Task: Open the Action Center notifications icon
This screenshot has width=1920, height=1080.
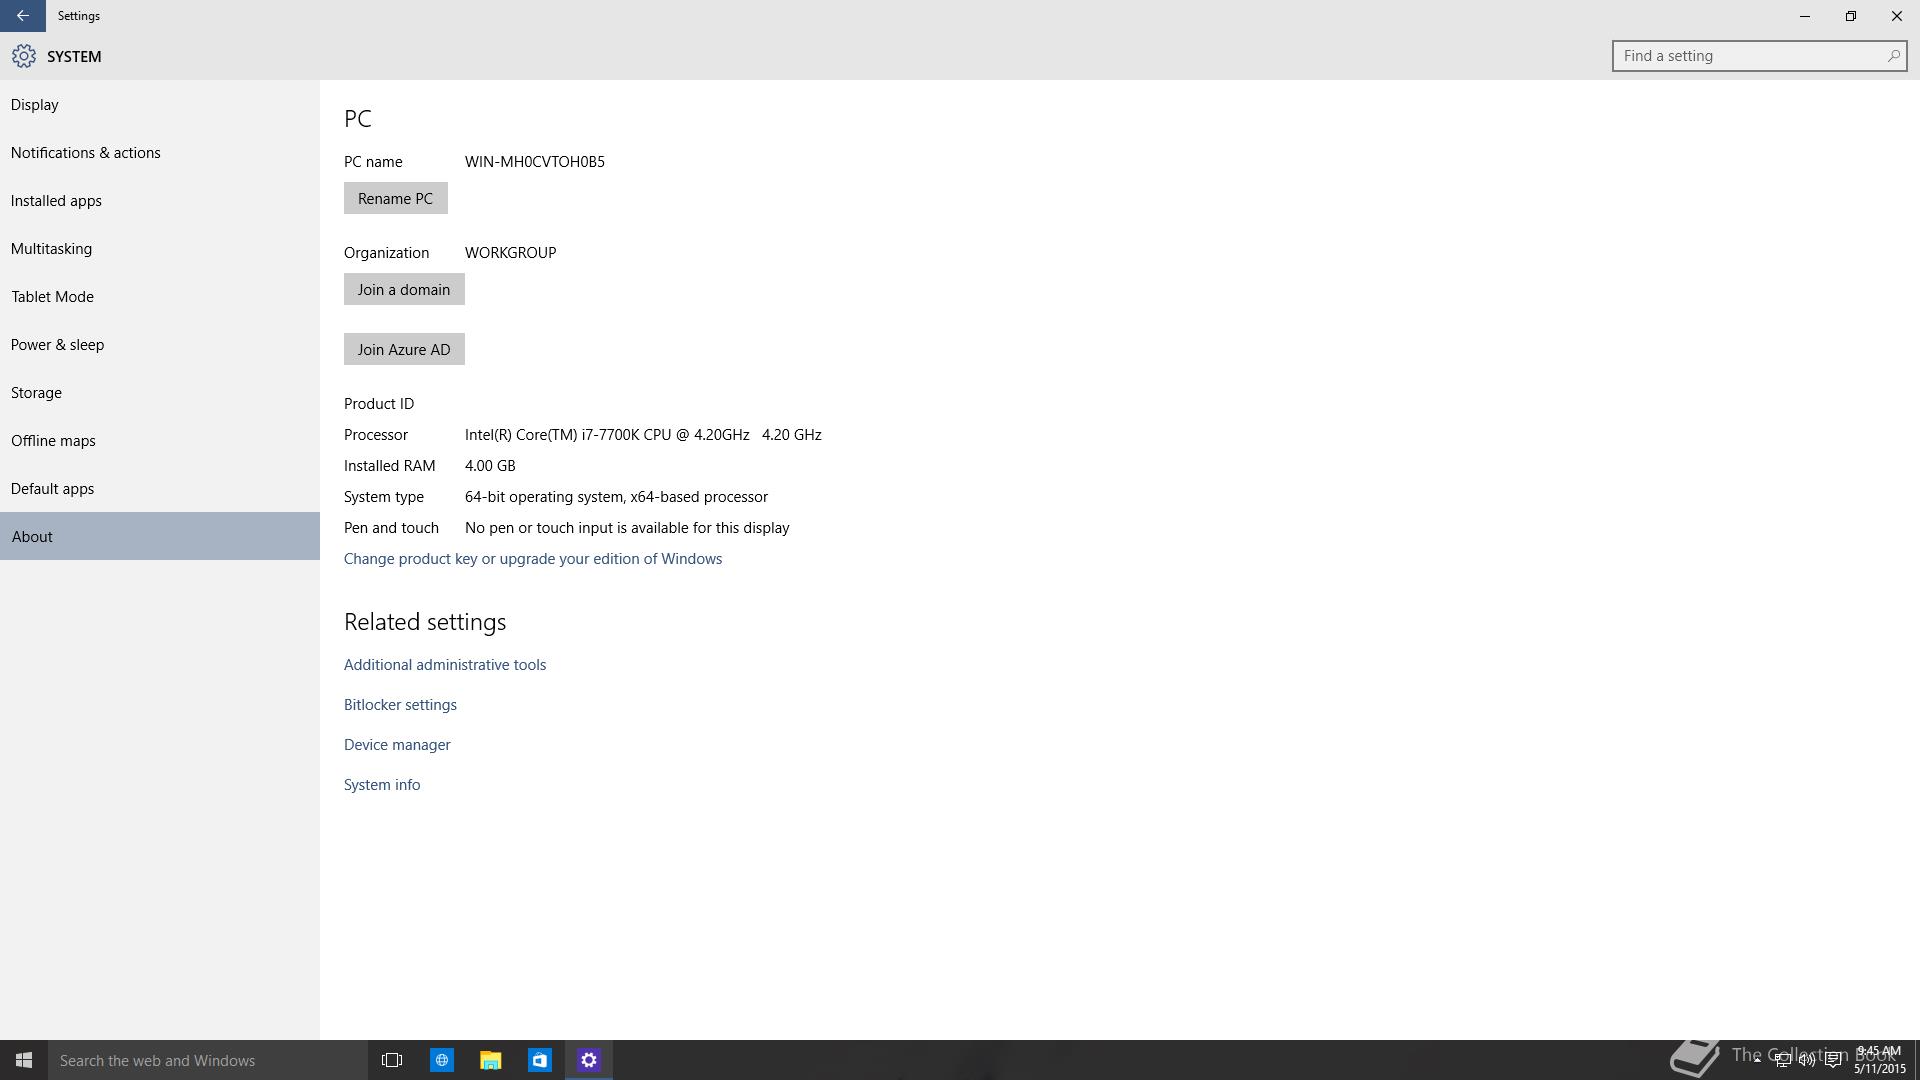Action: coord(1833,1060)
